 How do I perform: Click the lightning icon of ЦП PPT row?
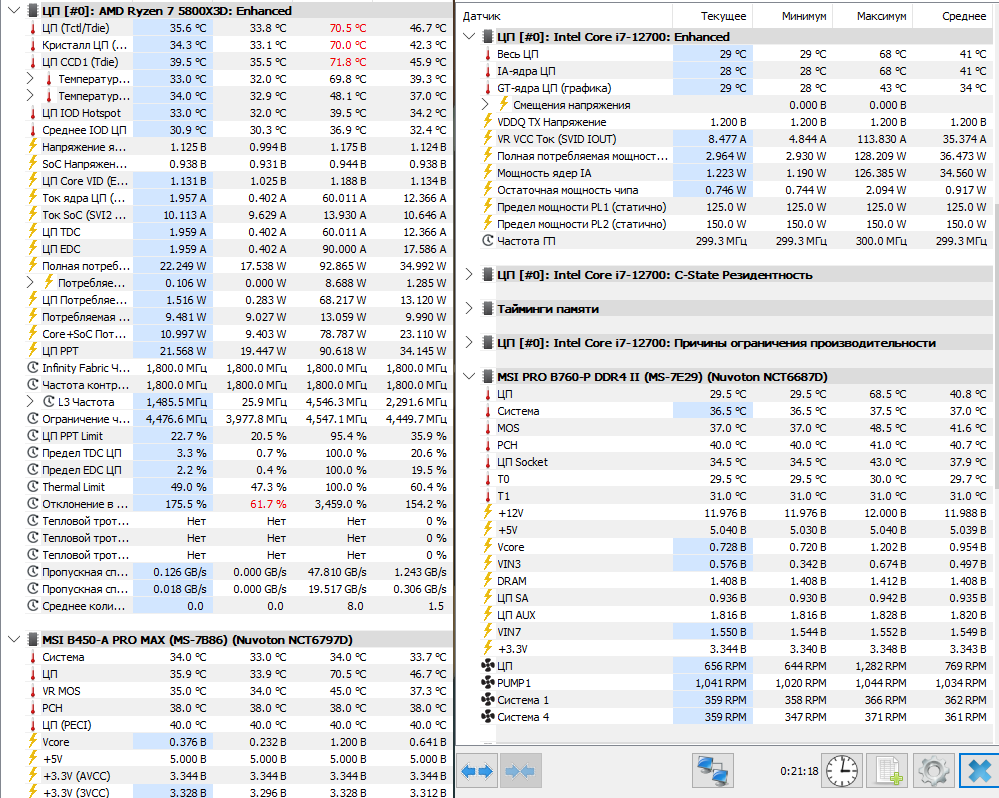[x=33, y=350]
